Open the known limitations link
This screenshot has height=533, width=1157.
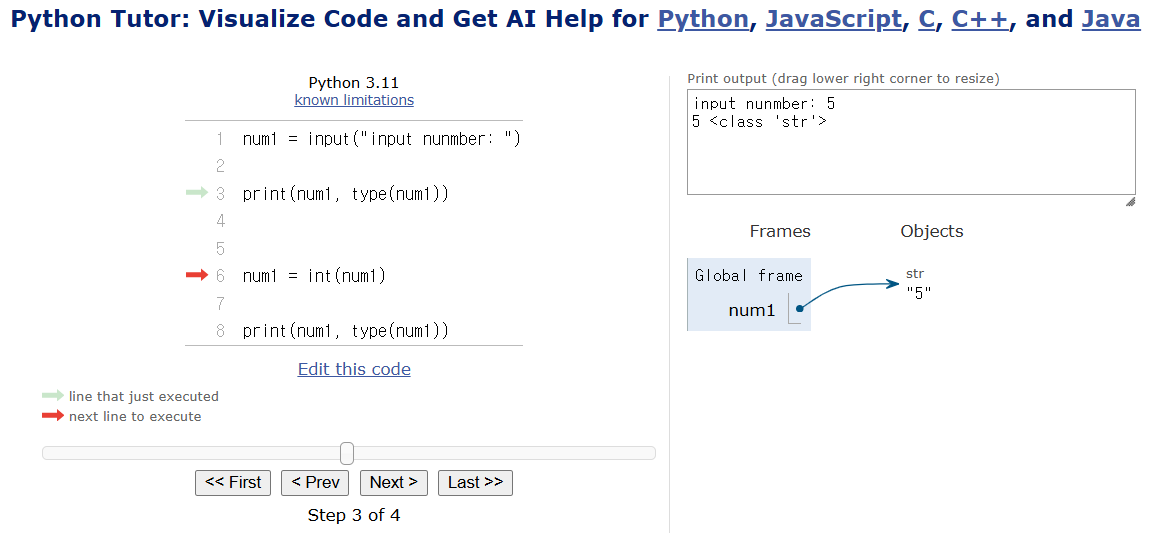[354, 100]
